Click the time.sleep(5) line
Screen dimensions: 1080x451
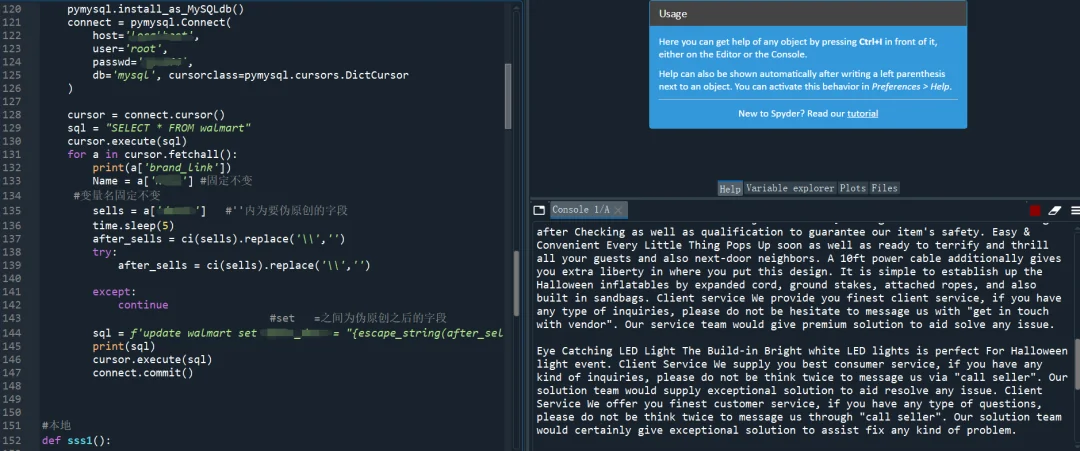[x=133, y=226]
